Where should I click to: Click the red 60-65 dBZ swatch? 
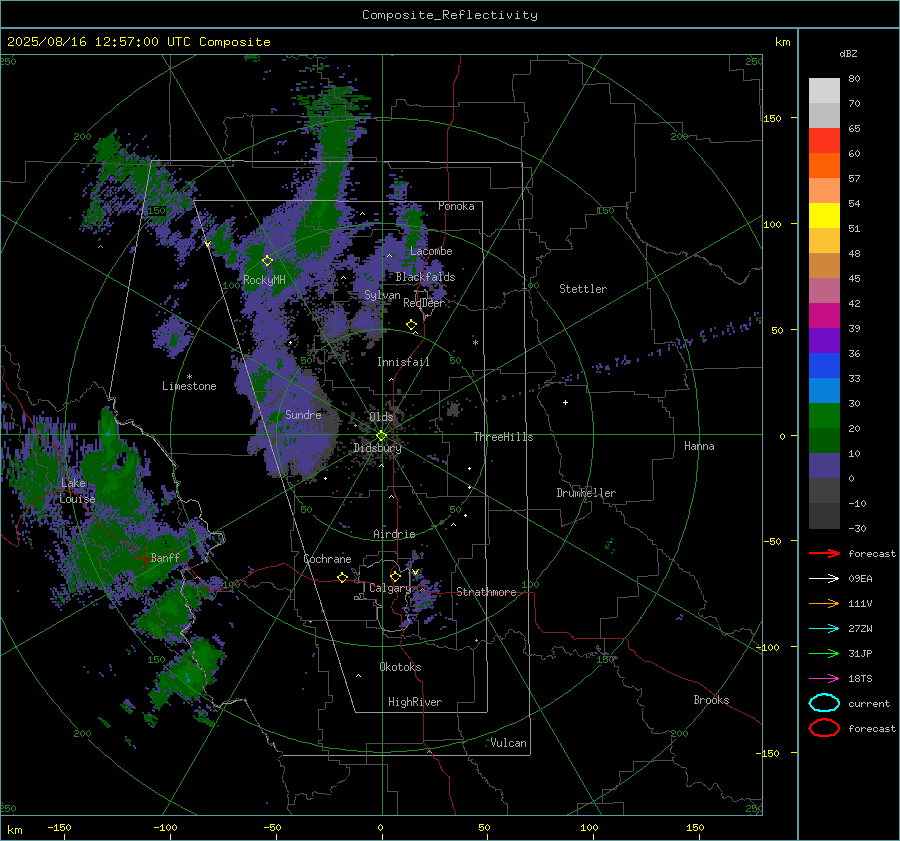pyautogui.click(x=824, y=141)
